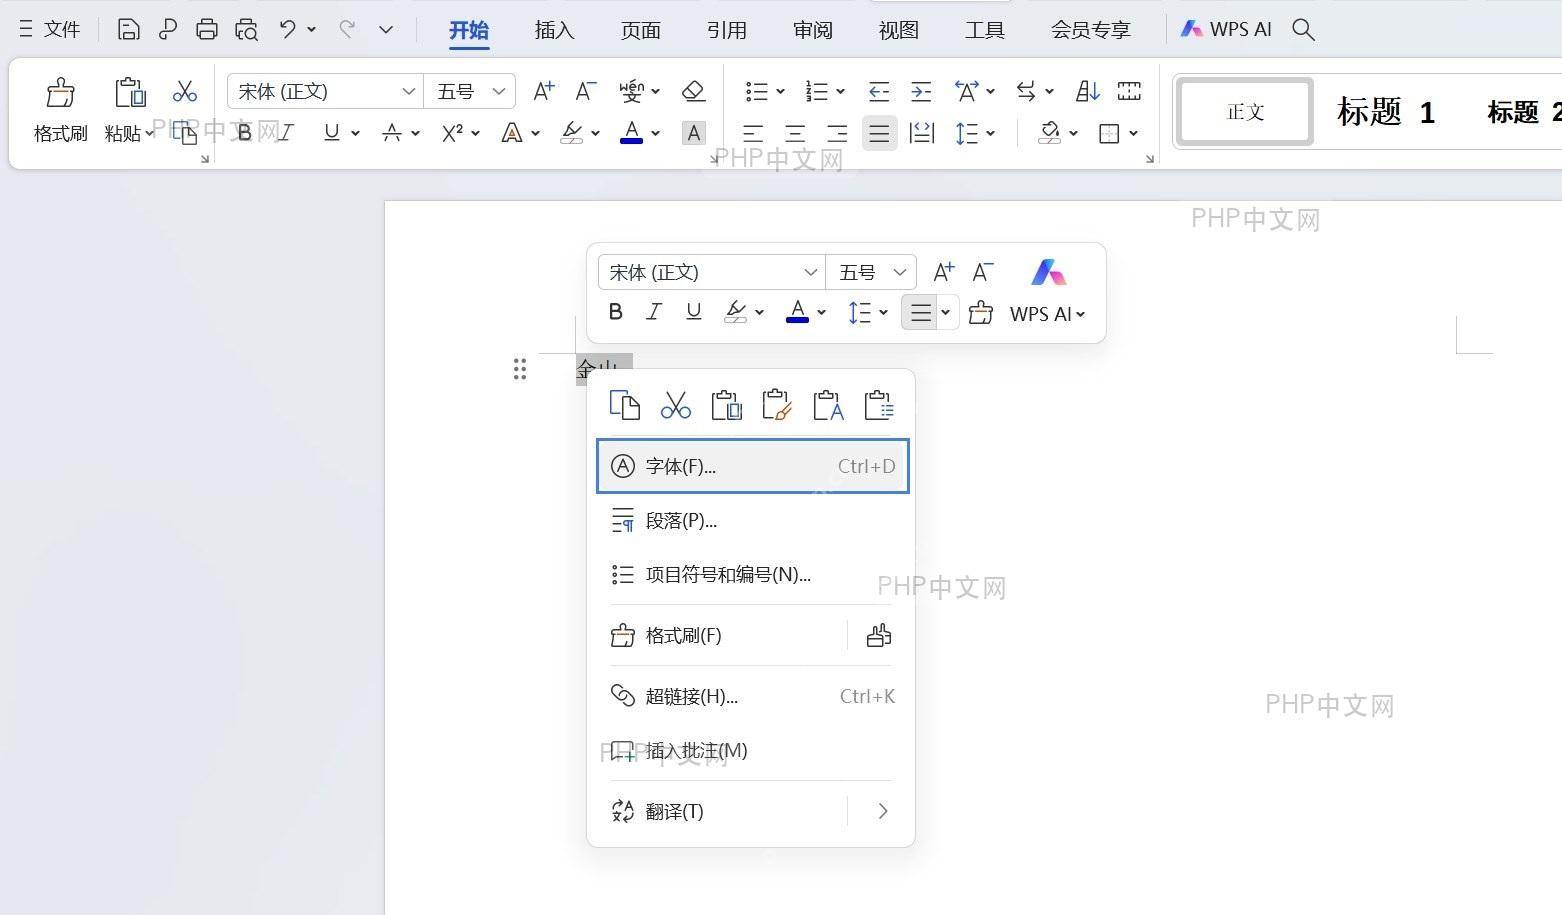Select 段落(P)... in the context menu
This screenshot has height=915, width=1562.
pyautogui.click(x=753, y=521)
